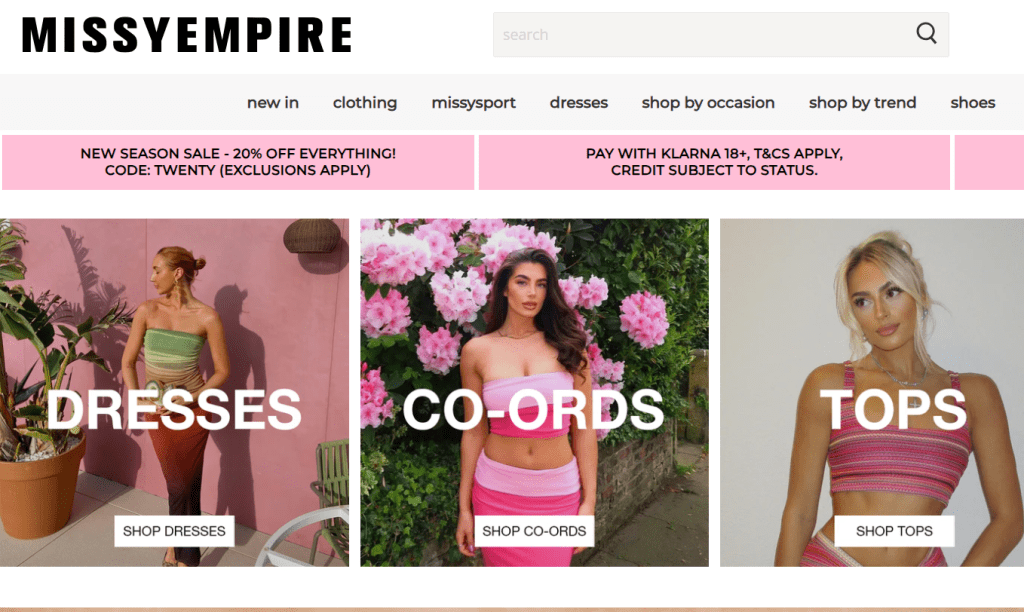
Task: Click the search magnifier icon
Action: [x=926, y=33]
